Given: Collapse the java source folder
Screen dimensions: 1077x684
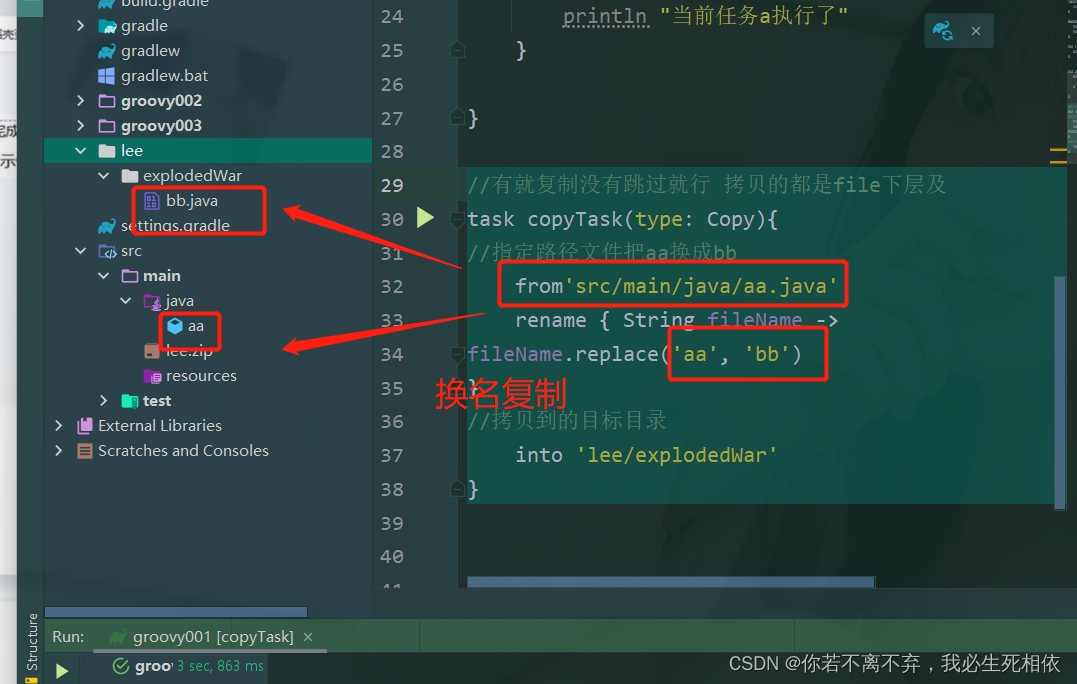Looking at the screenshot, I should click(126, 301).
